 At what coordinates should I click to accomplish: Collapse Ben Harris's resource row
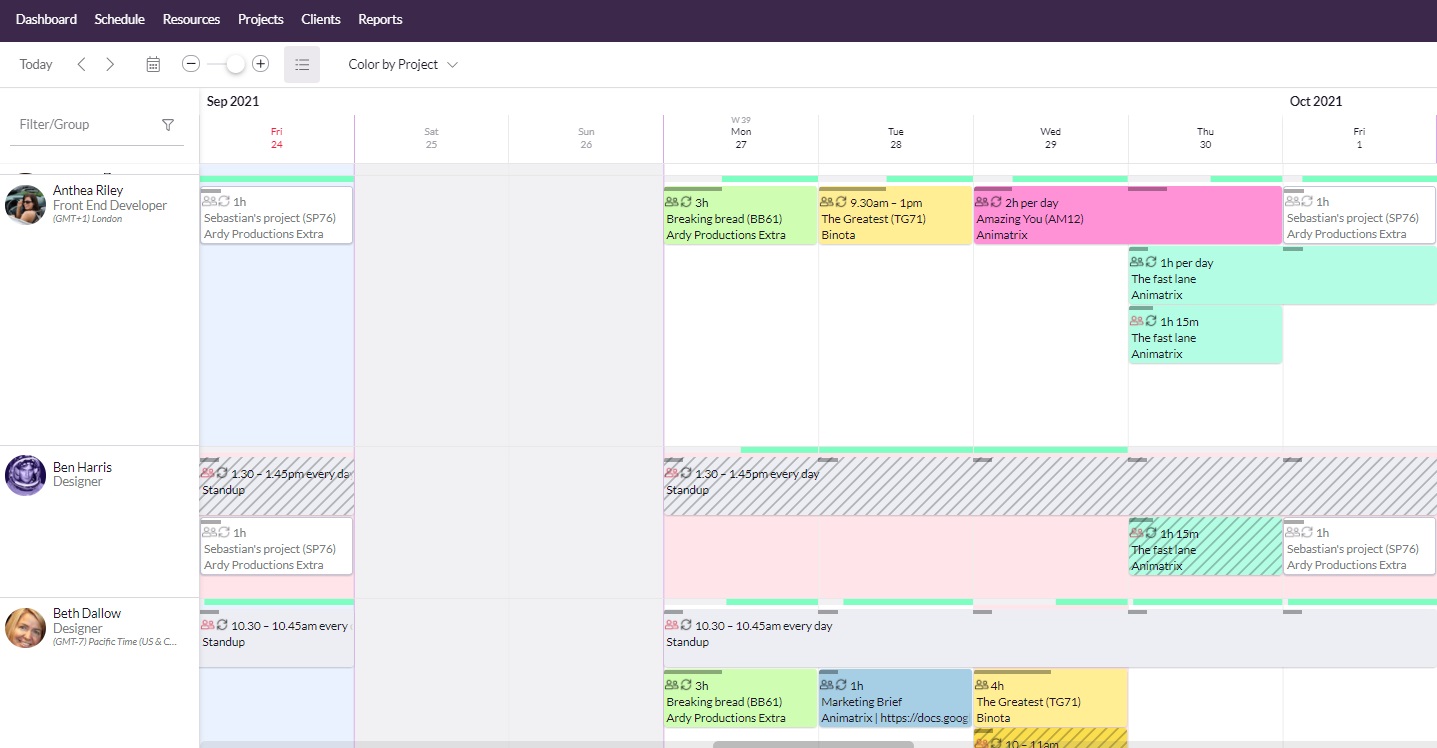pyautogui.click(x=83, y=466)
